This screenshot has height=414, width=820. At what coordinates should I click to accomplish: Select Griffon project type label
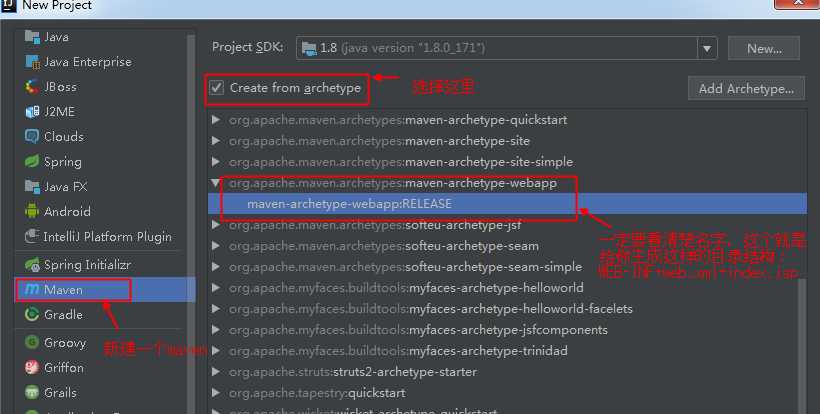[64, 368]
